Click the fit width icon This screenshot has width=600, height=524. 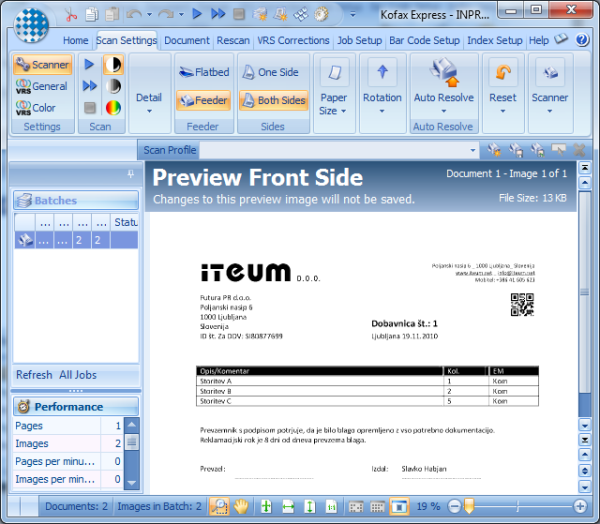[288, 506]
